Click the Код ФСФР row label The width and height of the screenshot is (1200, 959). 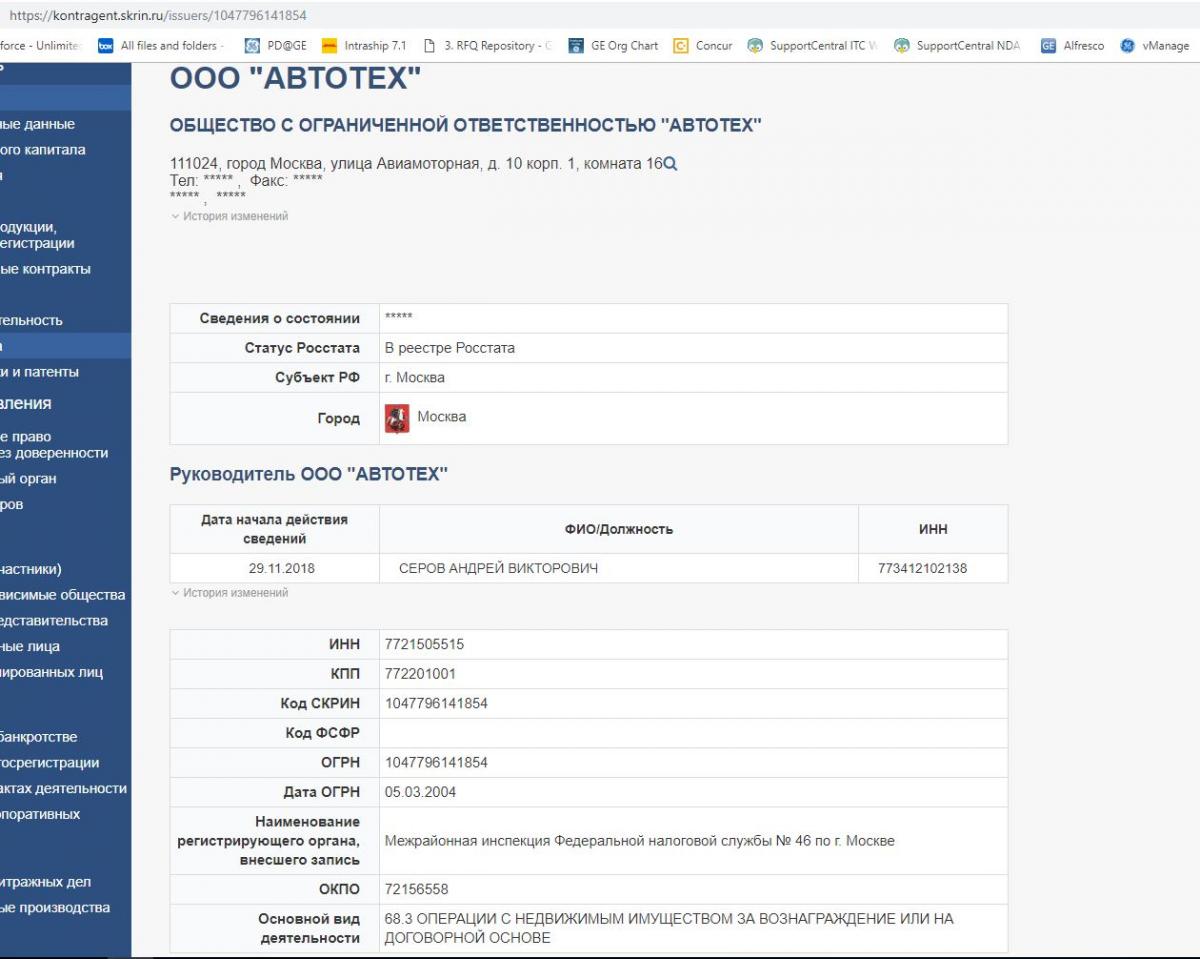[322, 733]
